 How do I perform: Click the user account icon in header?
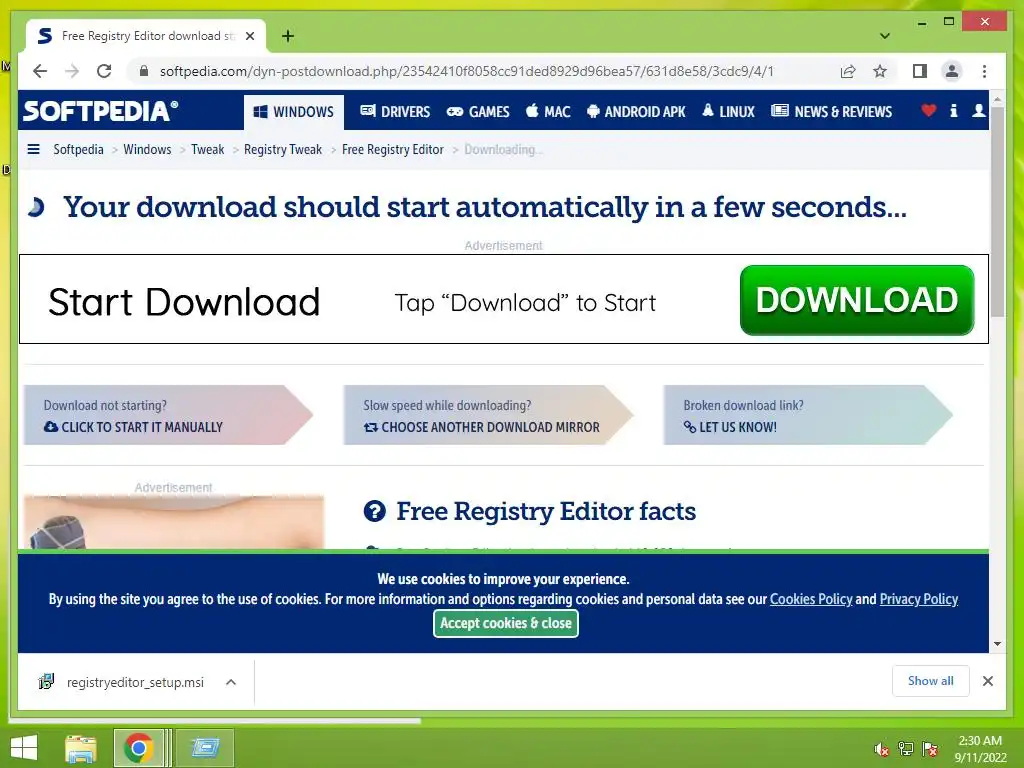pyautogui.click(x=978, y=110)
